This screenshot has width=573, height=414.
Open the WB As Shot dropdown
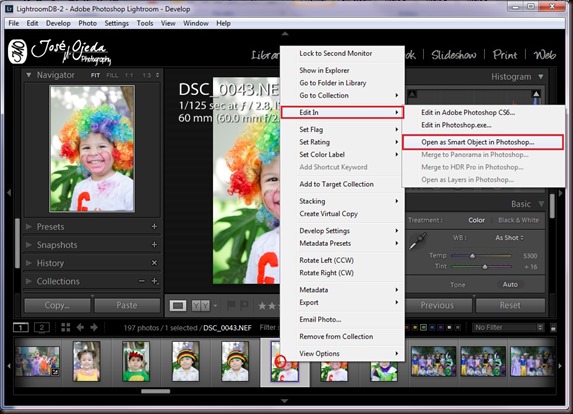(509, 238)
